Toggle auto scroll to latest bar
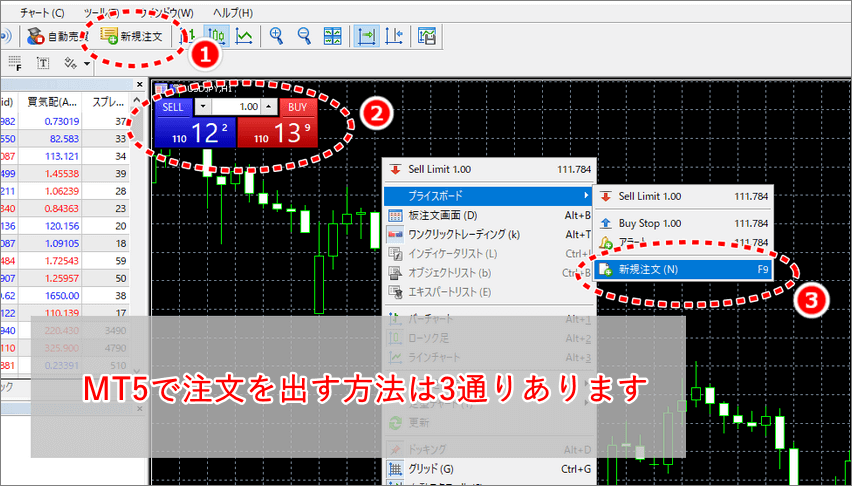 [367, 36]
